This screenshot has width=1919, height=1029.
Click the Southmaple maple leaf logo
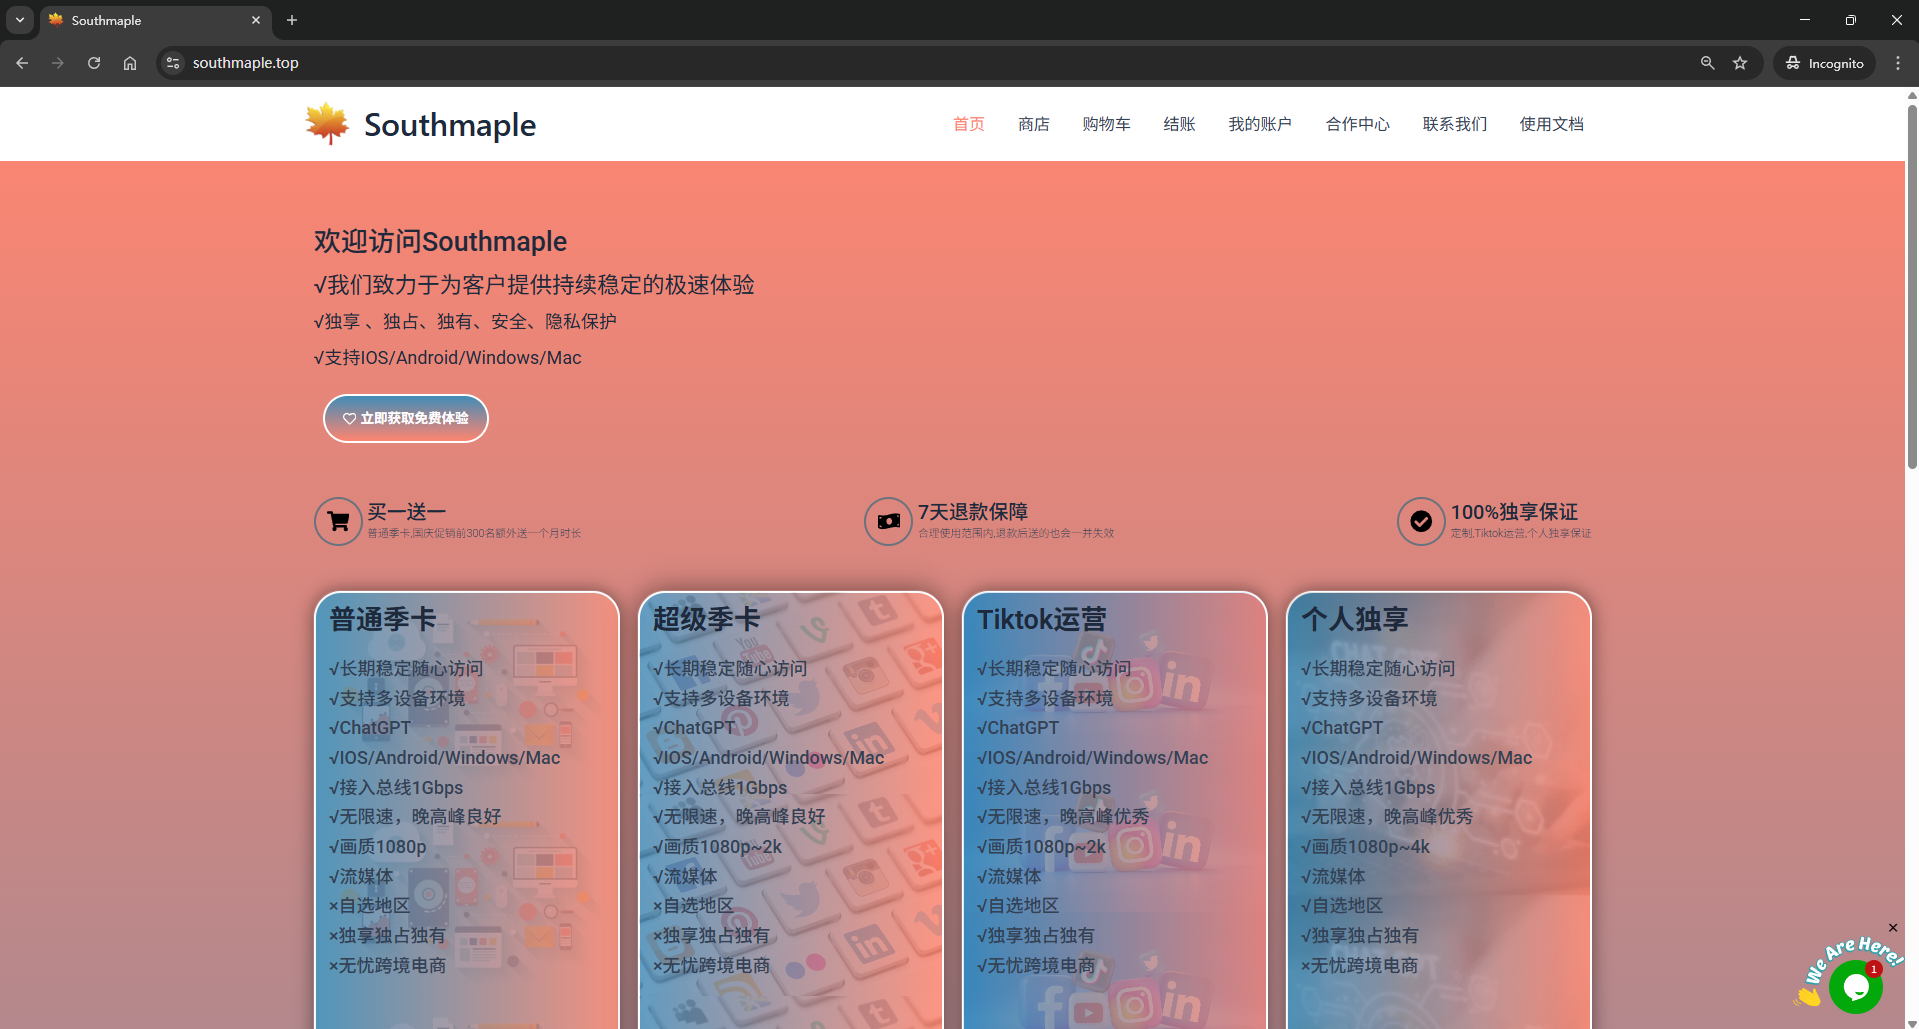(326, 121)
